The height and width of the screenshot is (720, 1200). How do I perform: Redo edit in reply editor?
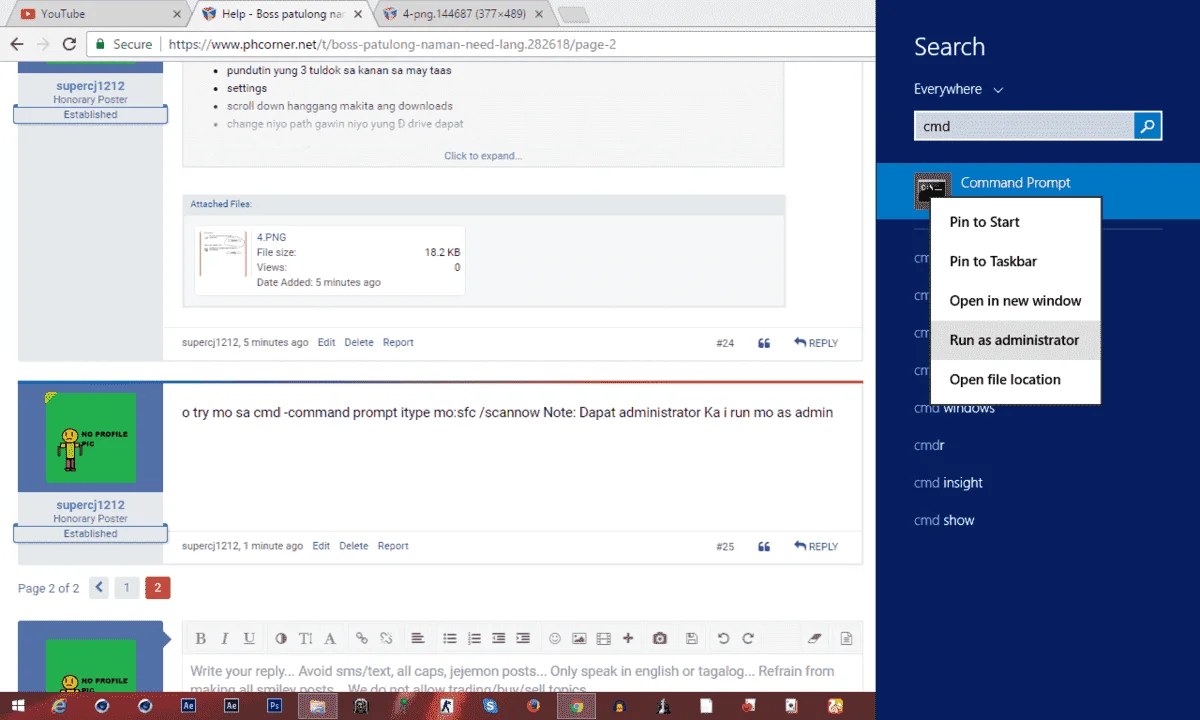(747, 638)
